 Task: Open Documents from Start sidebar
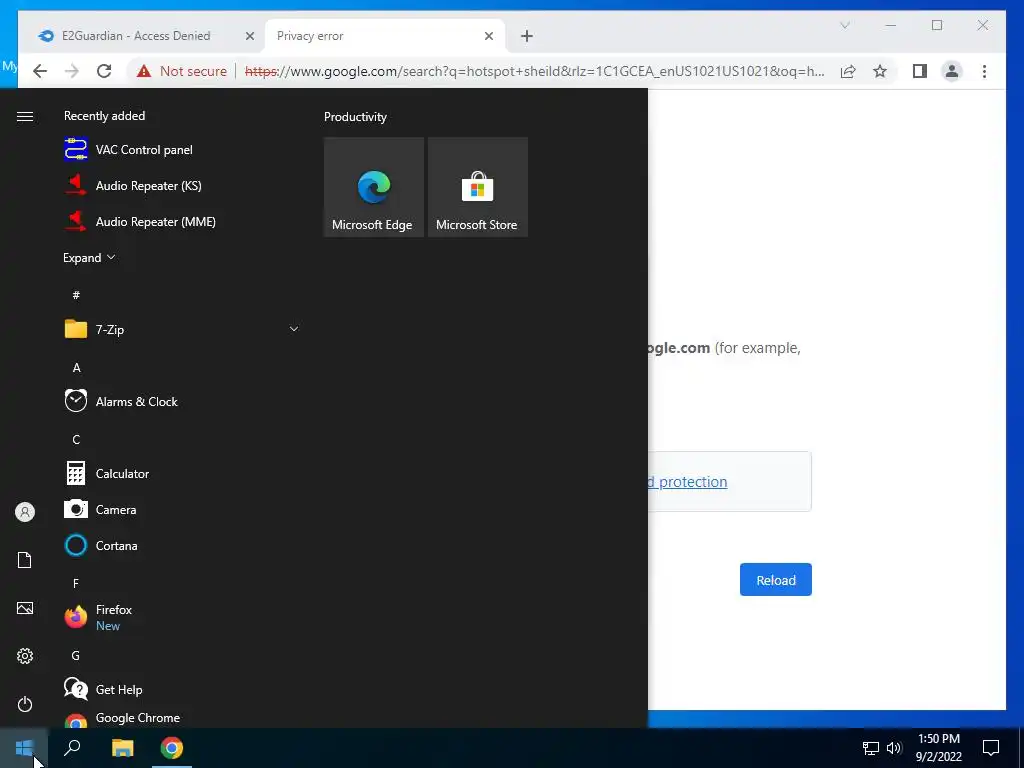(25, 560)
